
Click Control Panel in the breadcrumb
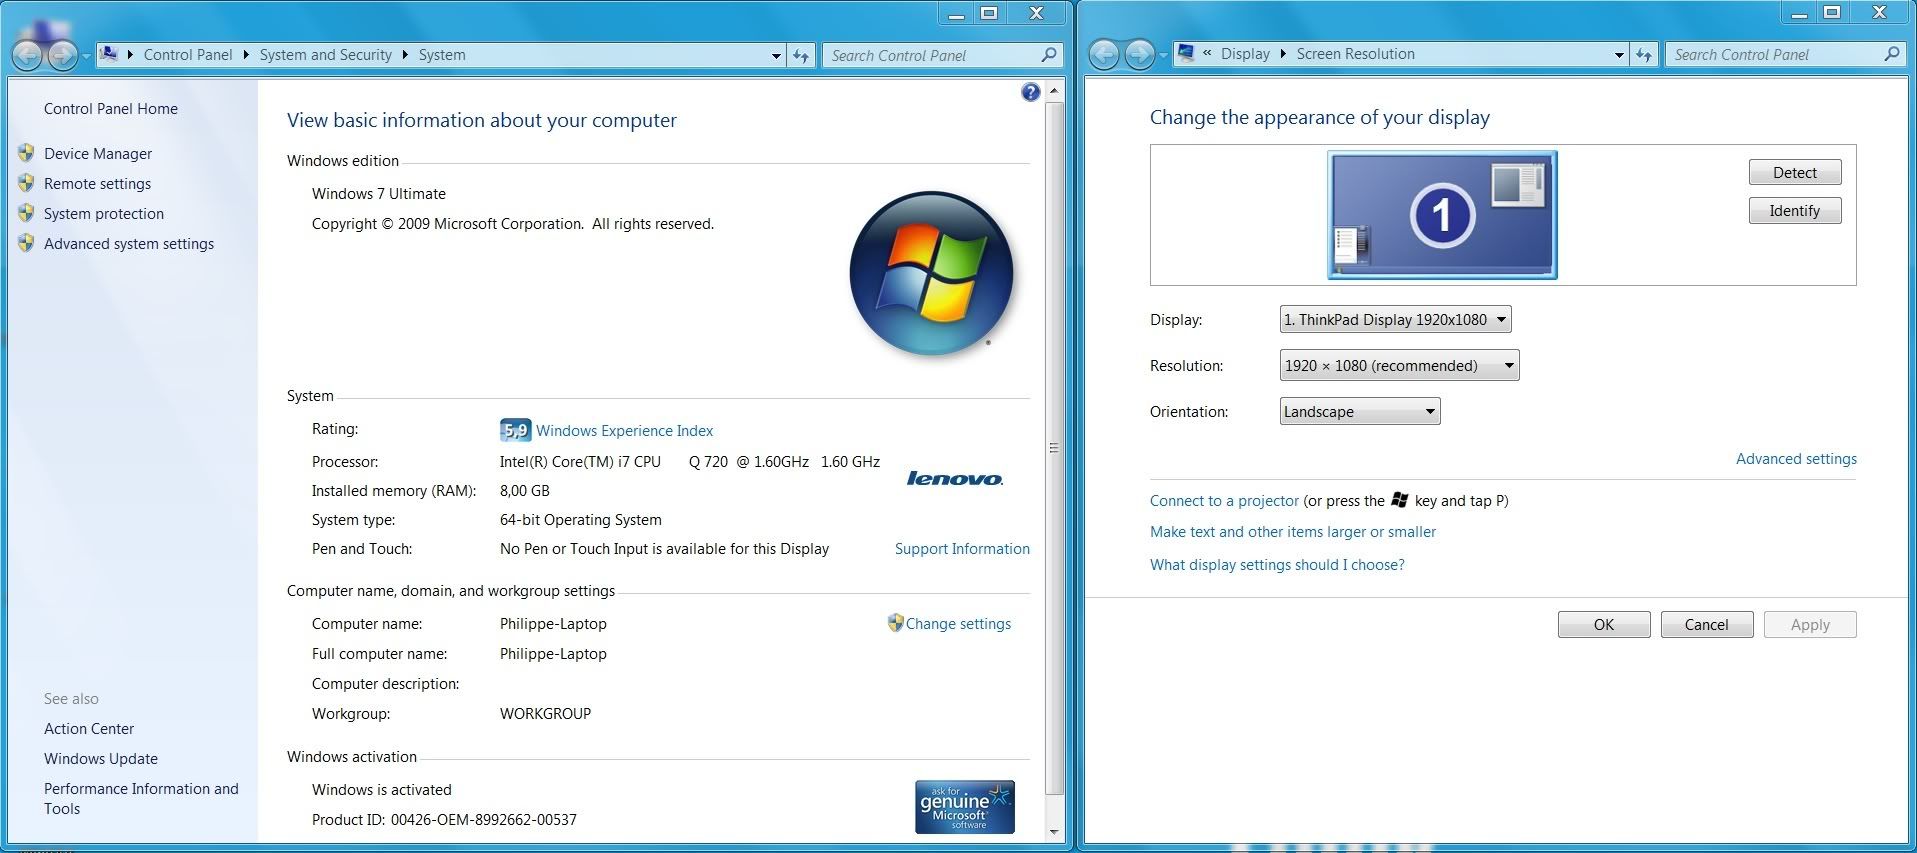[188, 55]
